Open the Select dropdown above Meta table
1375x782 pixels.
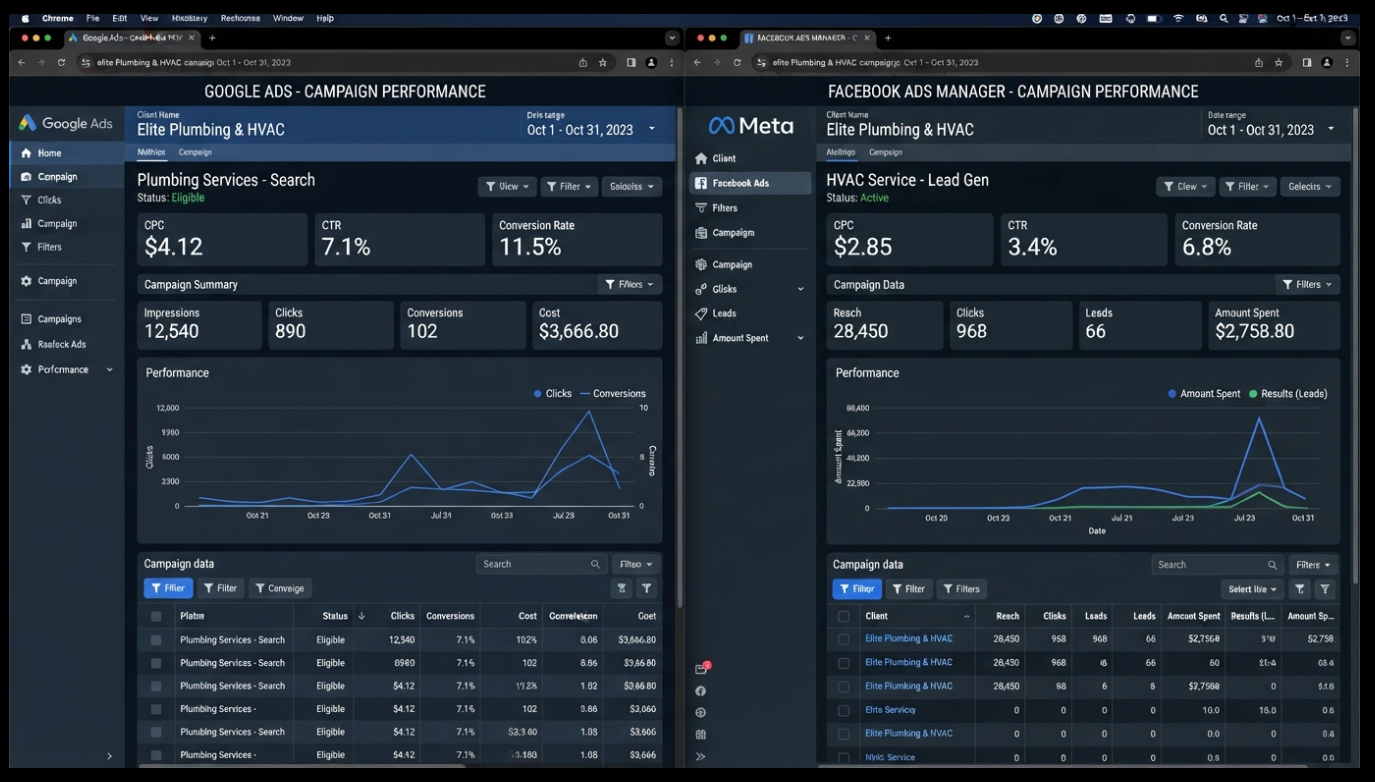tap(1251, 590)
